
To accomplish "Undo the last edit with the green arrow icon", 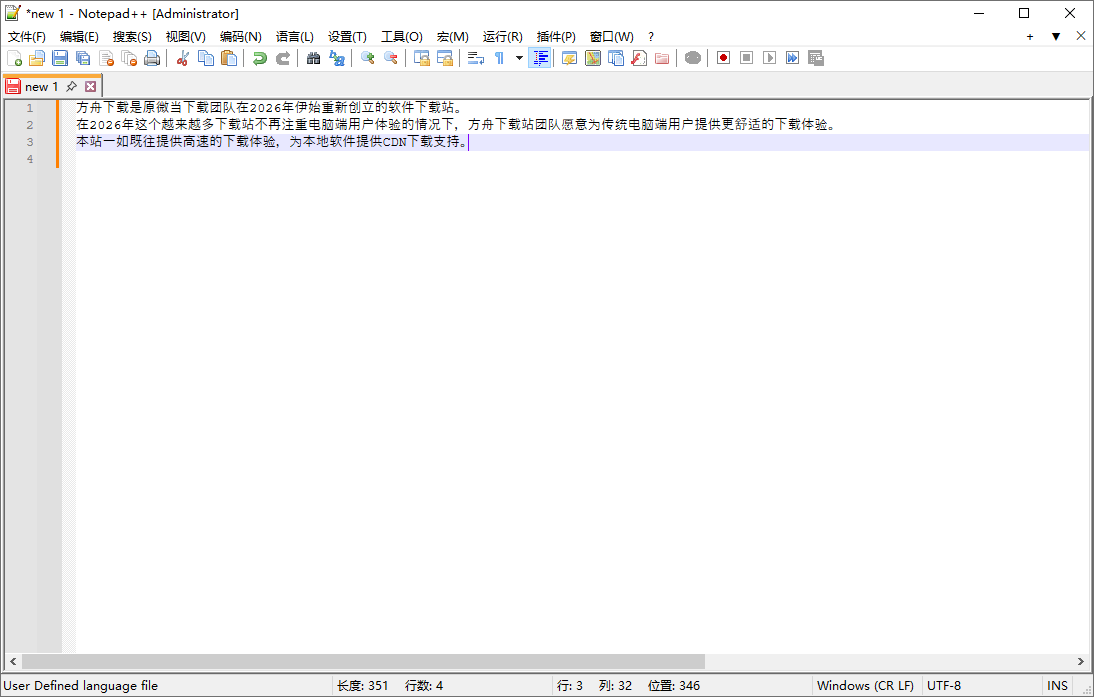I will [x=258, y=58].
